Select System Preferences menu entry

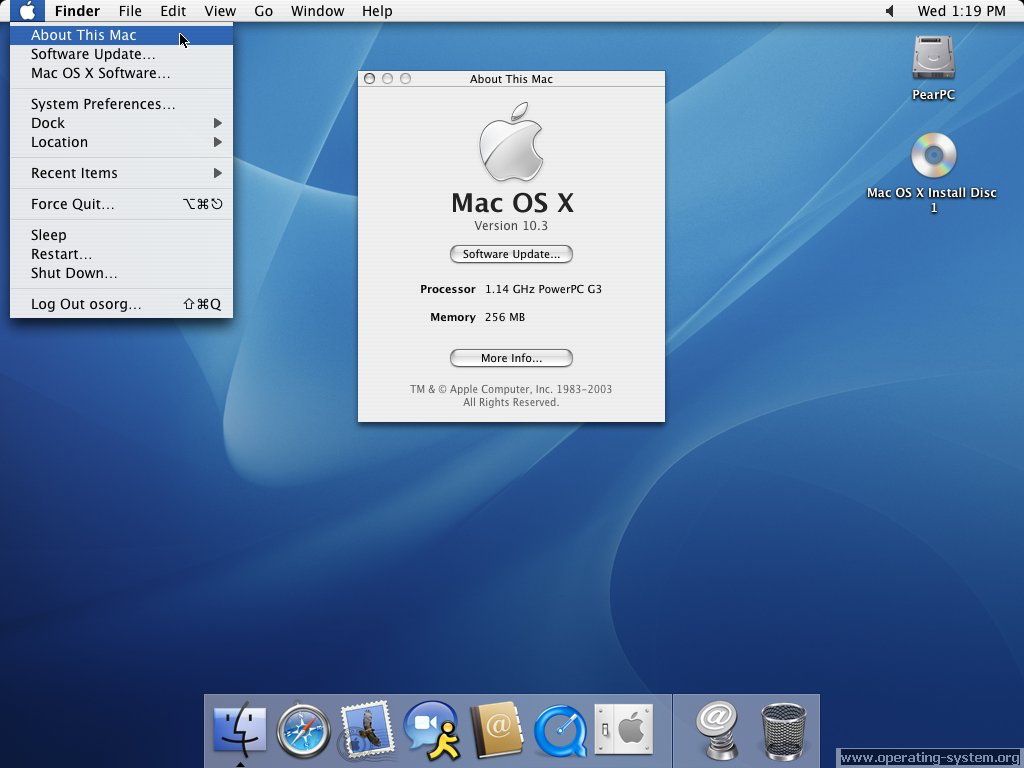[x=103, y=104]
